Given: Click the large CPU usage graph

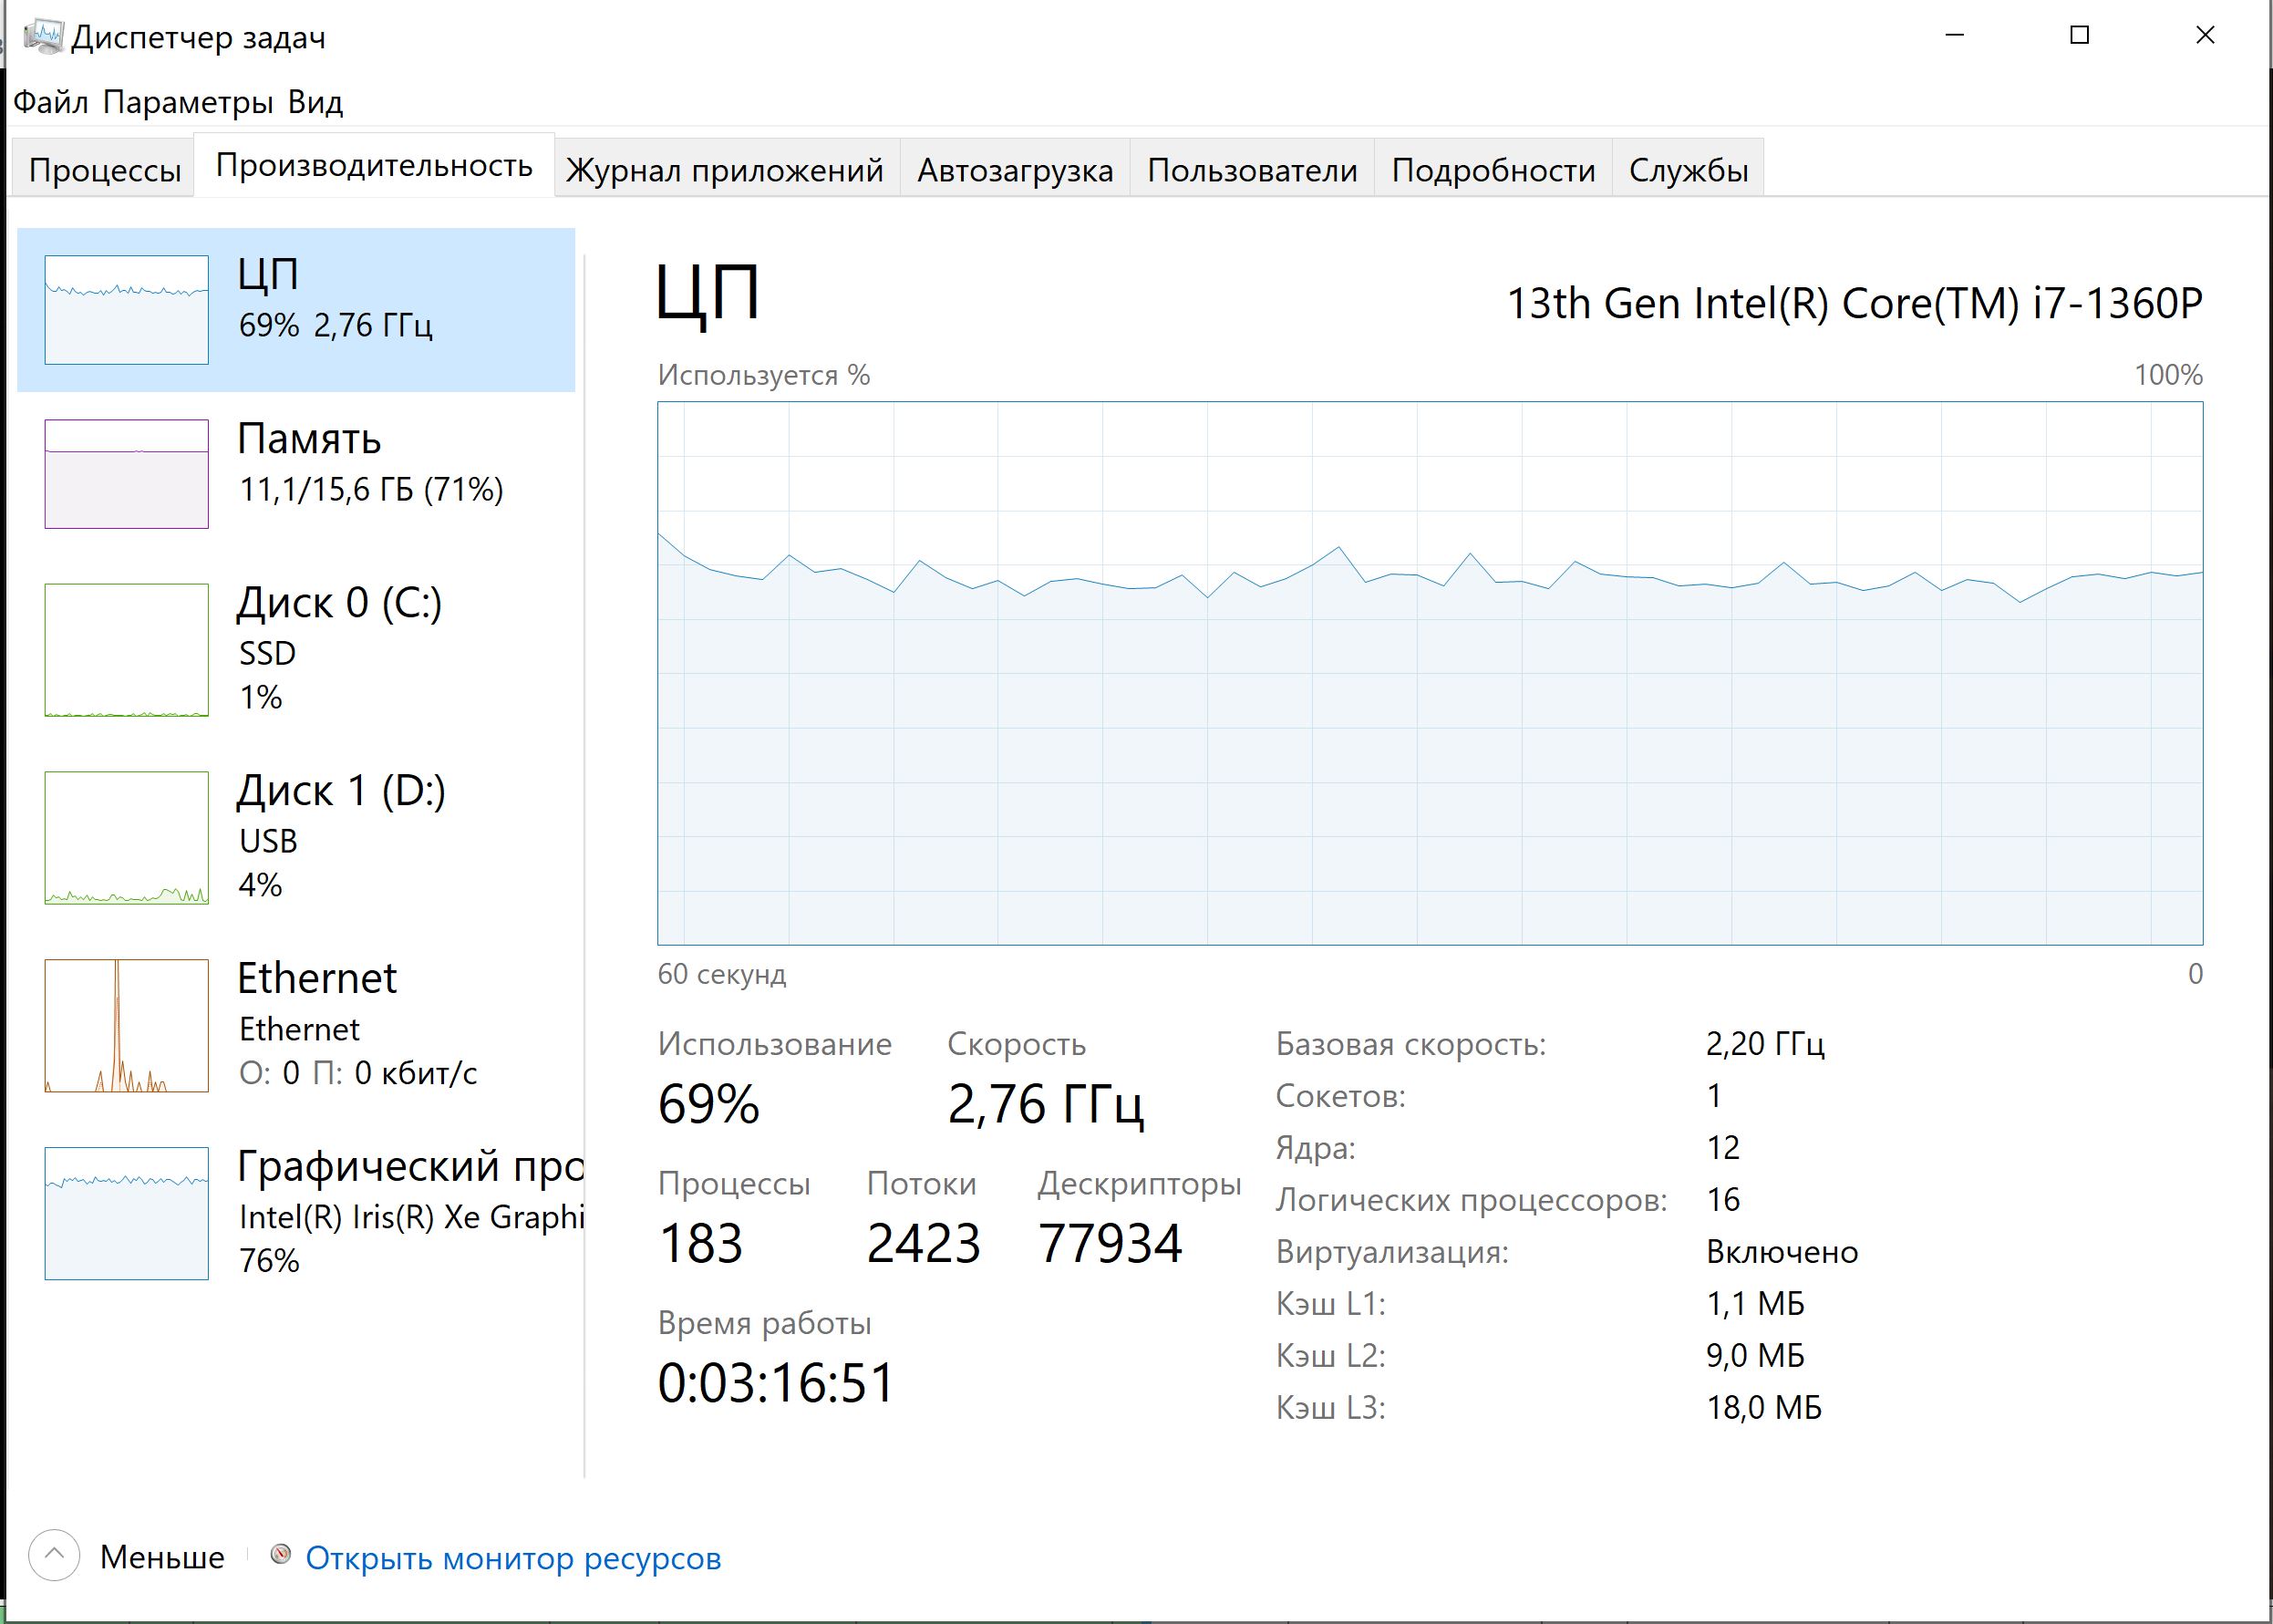Looking at the screenshot, I should pyautogui.click(x=1429, y=672).
